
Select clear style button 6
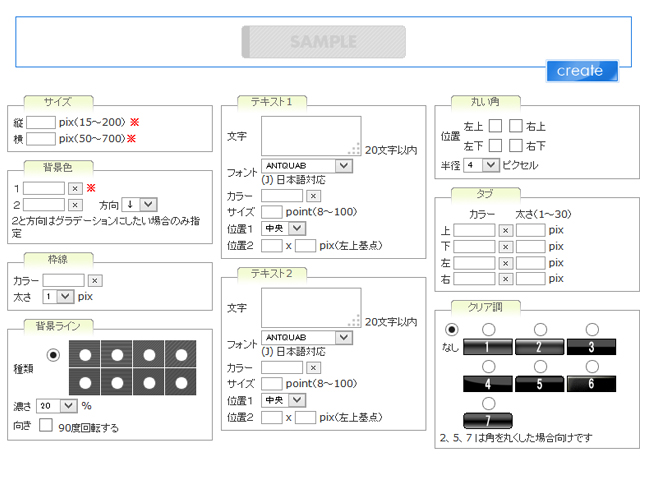(592, 384)
